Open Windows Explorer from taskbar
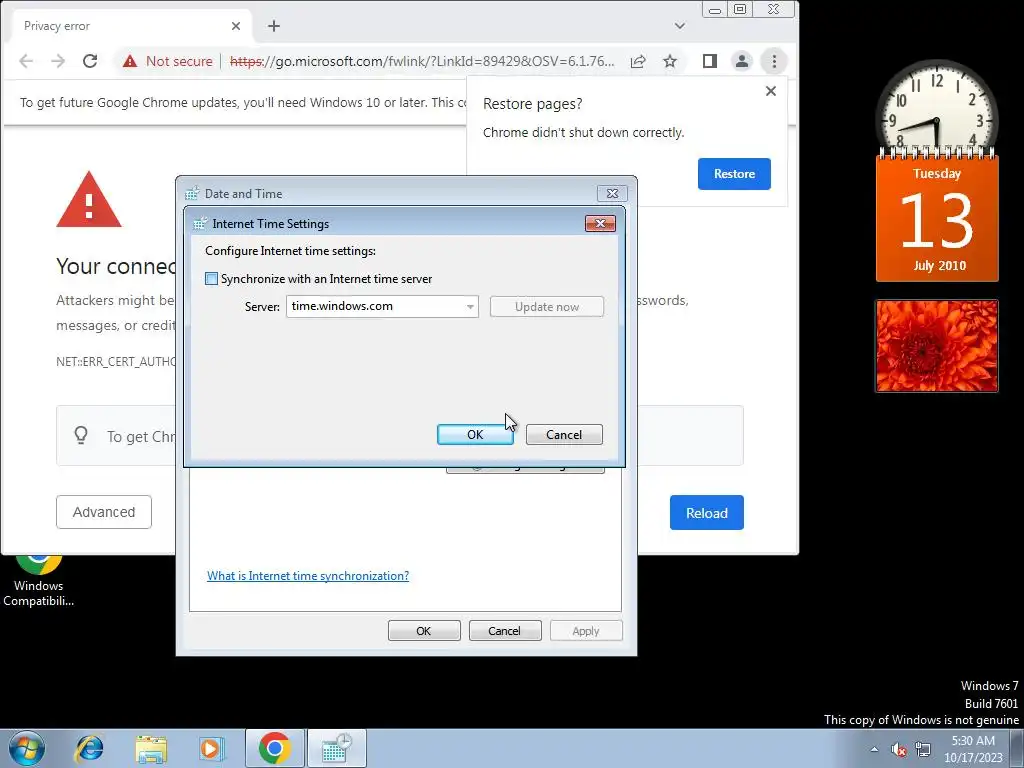Viewport: 1024px width, 768px height. [151, 748]
